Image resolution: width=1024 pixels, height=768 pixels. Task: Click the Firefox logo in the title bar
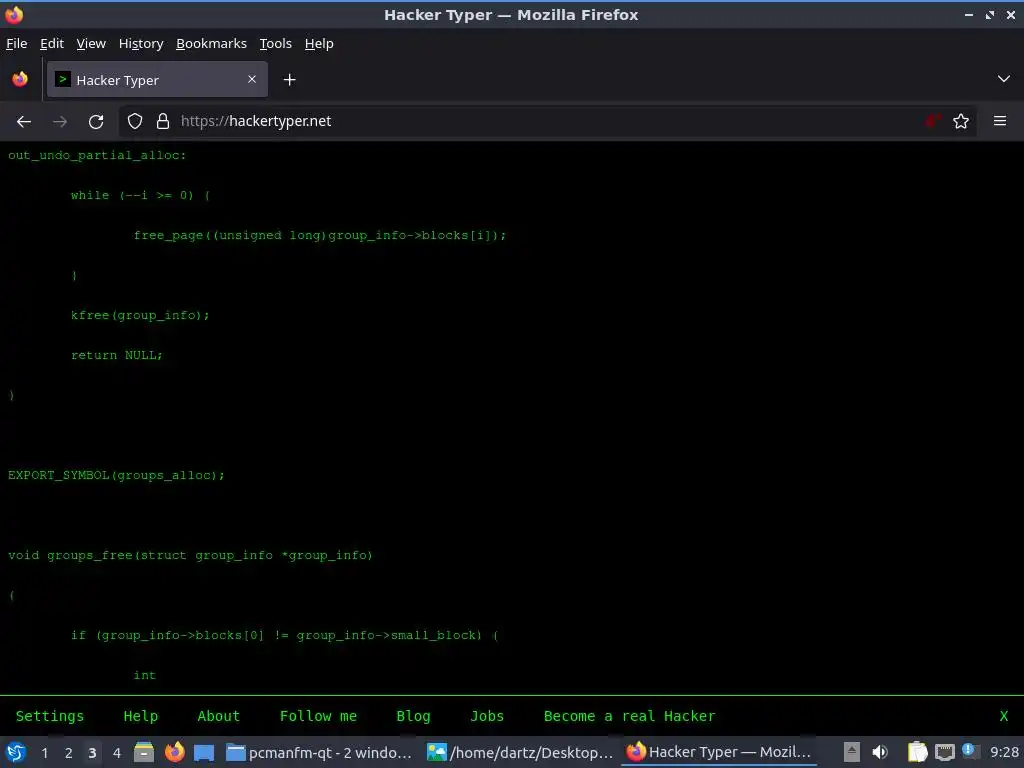point(14,14)
